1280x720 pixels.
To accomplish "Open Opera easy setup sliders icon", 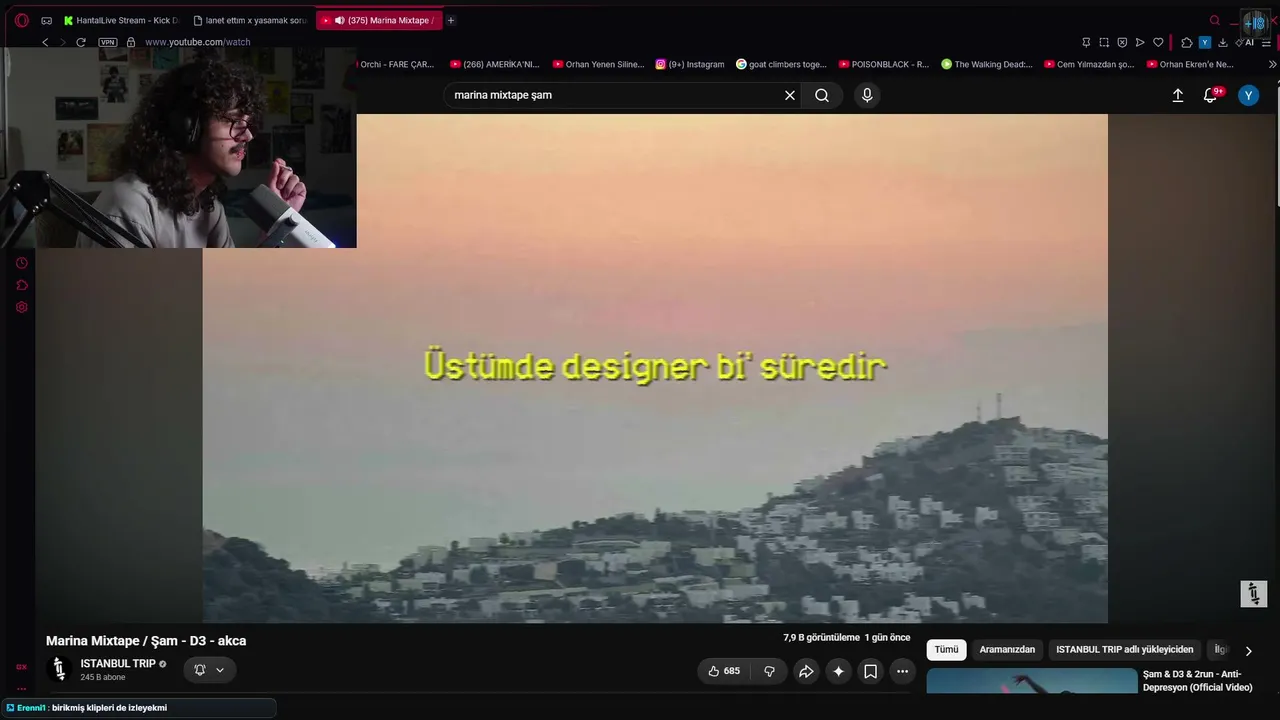I will (1267, 42).
